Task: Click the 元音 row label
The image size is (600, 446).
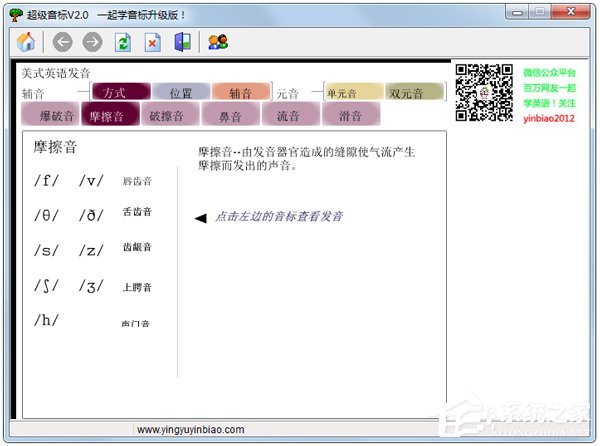Action: pos(287,94)
